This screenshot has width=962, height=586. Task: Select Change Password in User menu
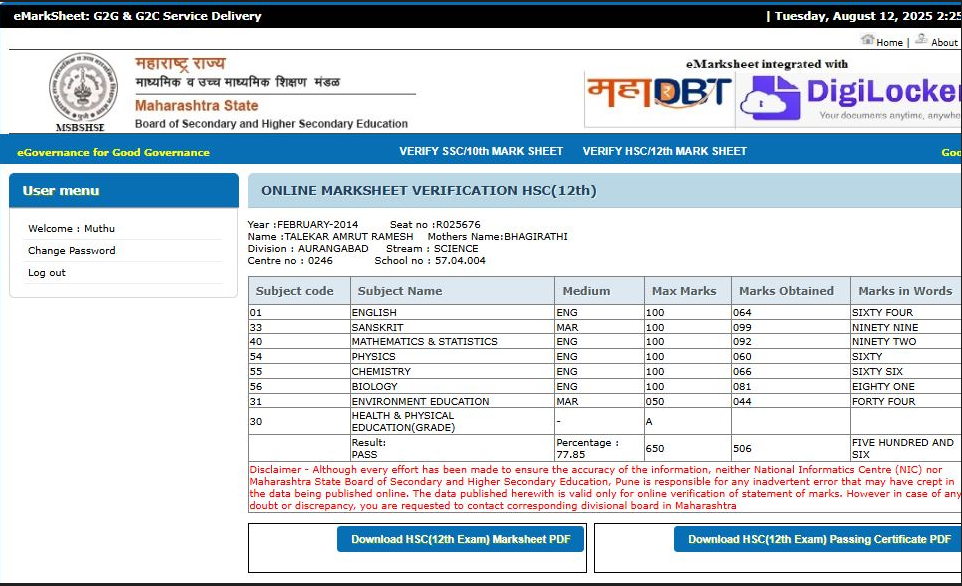[72, 251]
